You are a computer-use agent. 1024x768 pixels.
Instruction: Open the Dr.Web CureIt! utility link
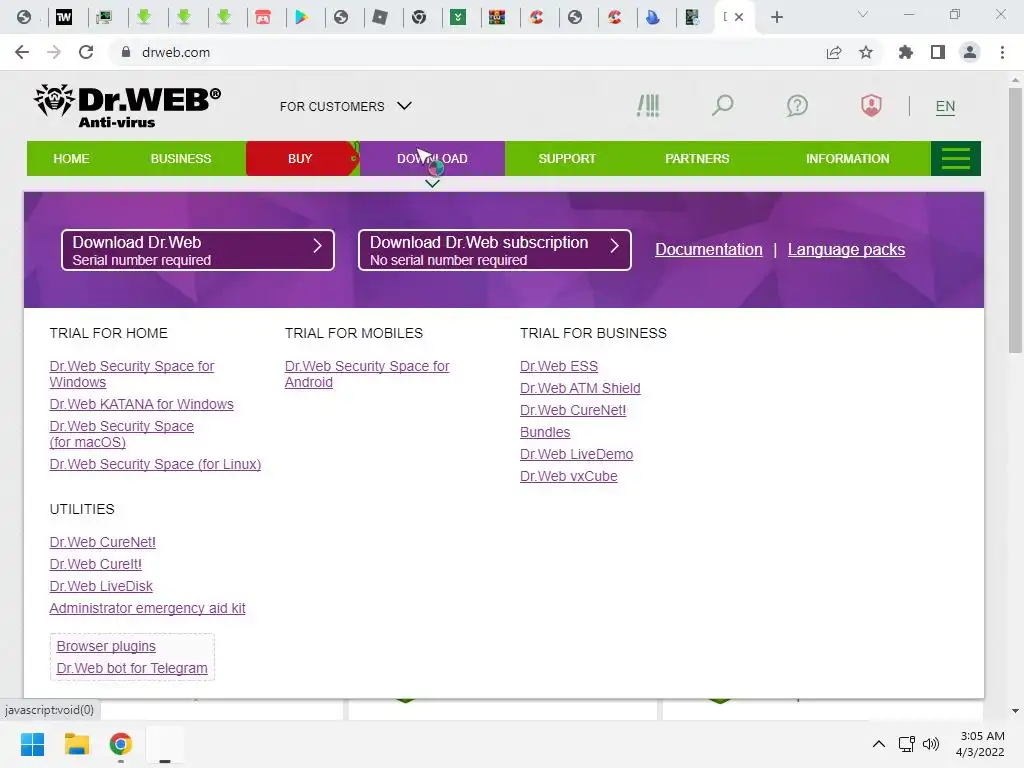[x=95, y=564]
